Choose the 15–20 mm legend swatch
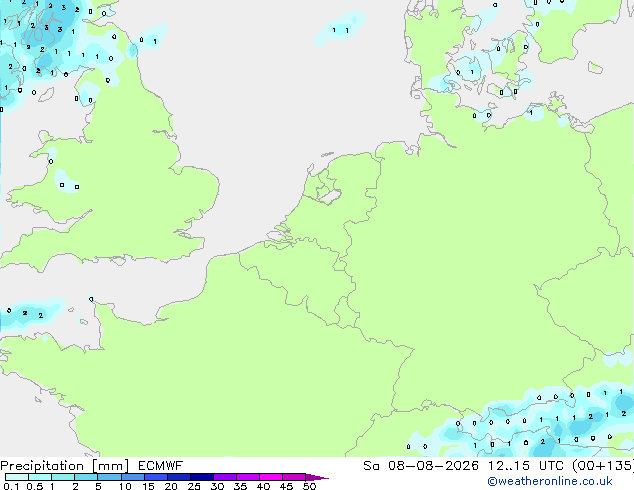Viewport: 634px width, 490px height. [155, 477]
